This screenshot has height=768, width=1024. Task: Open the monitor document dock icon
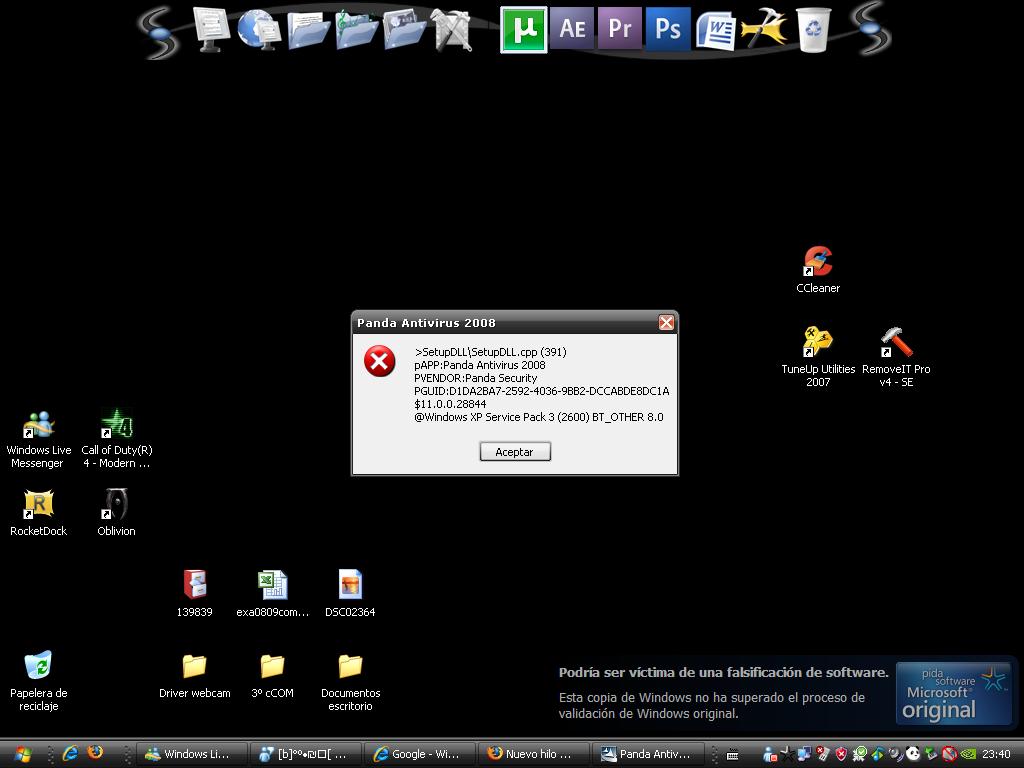tap(211, 29)
